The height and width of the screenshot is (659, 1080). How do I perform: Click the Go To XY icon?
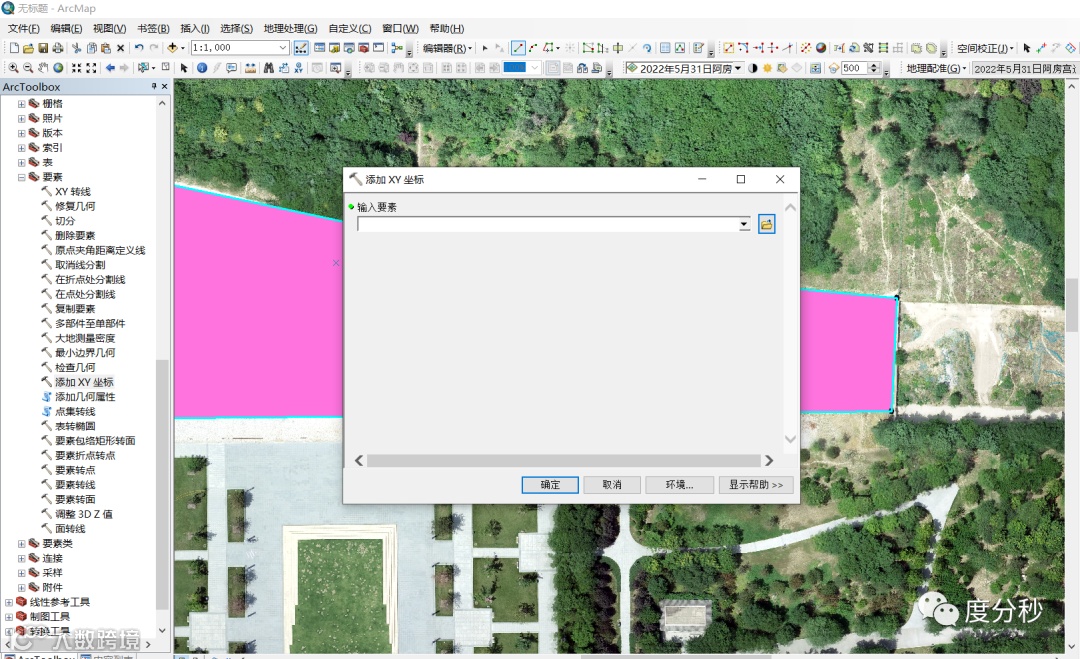tap(298, 67)
